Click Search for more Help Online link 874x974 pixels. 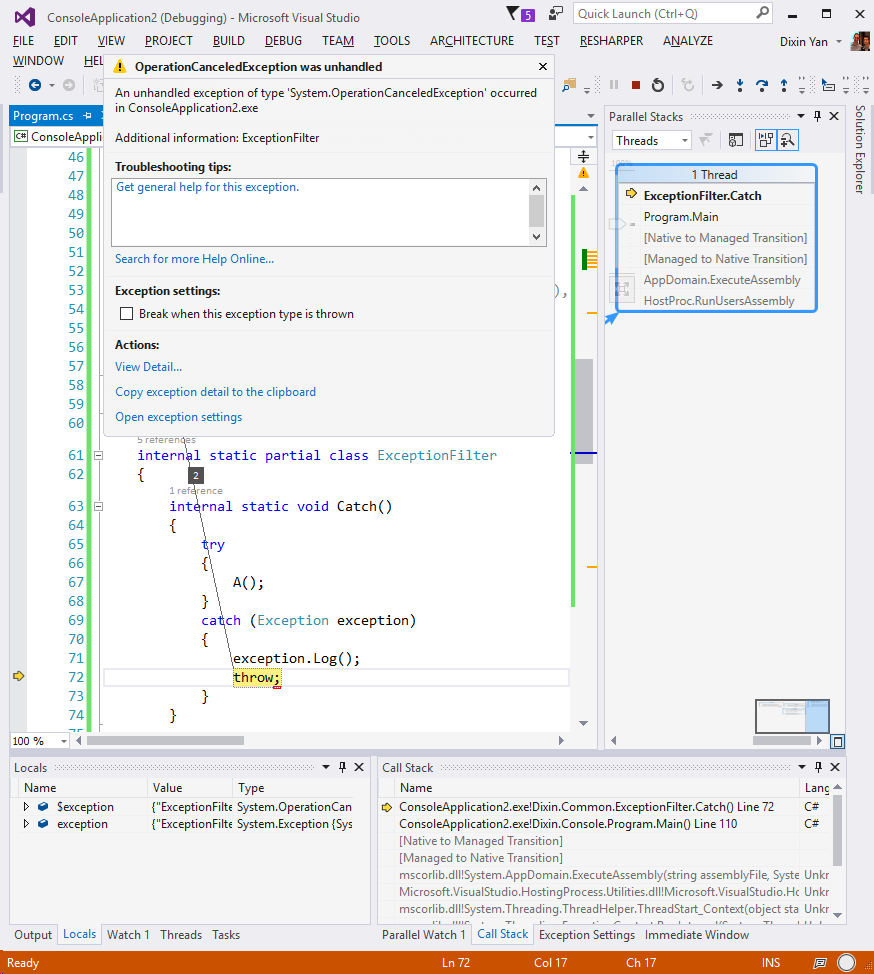[x=194, y=259]
